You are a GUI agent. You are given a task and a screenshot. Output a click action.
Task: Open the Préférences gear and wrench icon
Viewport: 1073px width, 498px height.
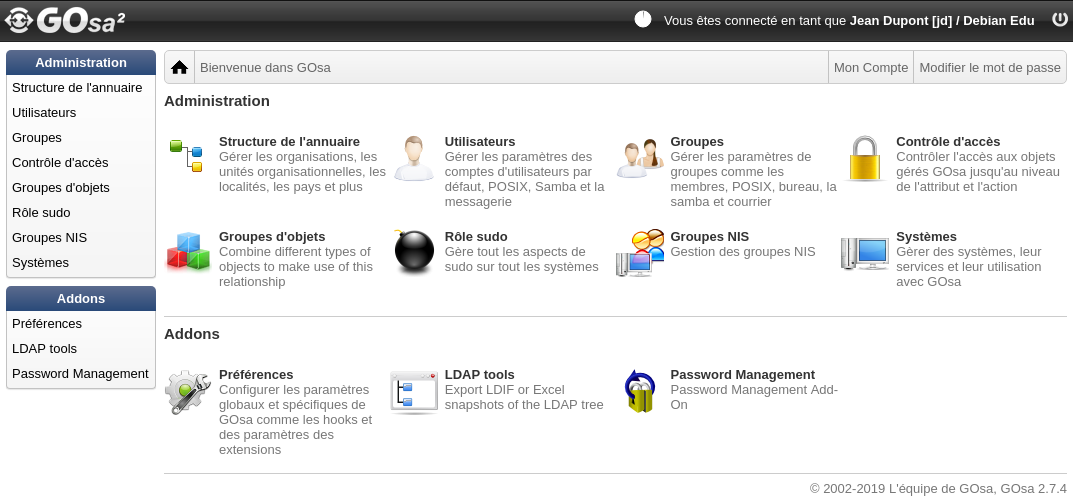187,391
